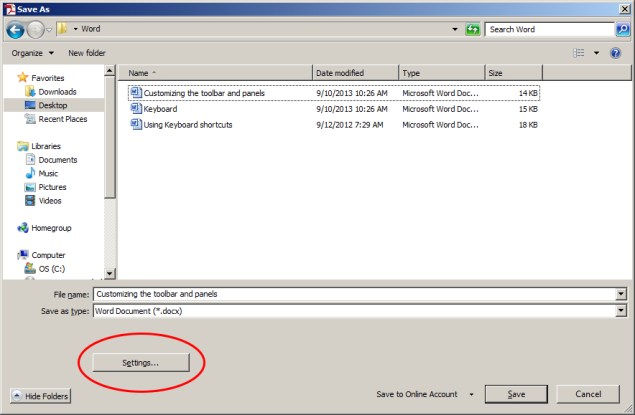Open the change view dropdown arrow
Image resolution: width=635 pixels, height=415 pixels.
pyautogui.click(x=597, y=52)
